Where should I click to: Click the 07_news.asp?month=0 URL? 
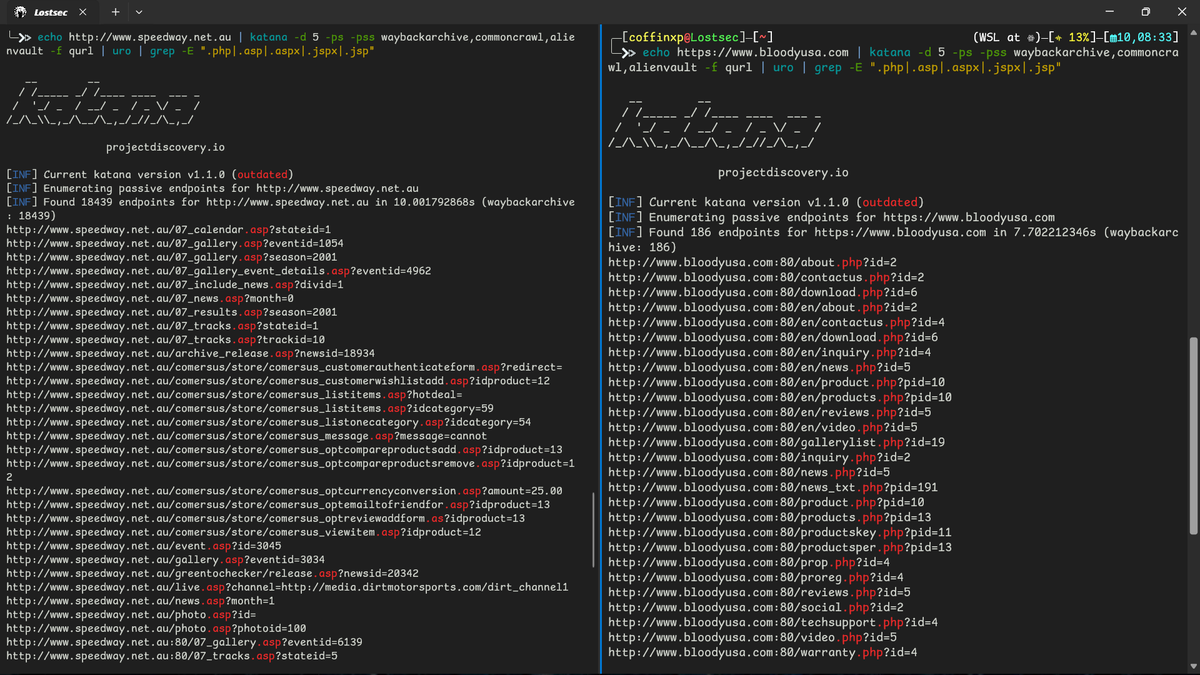coord(150,298)
